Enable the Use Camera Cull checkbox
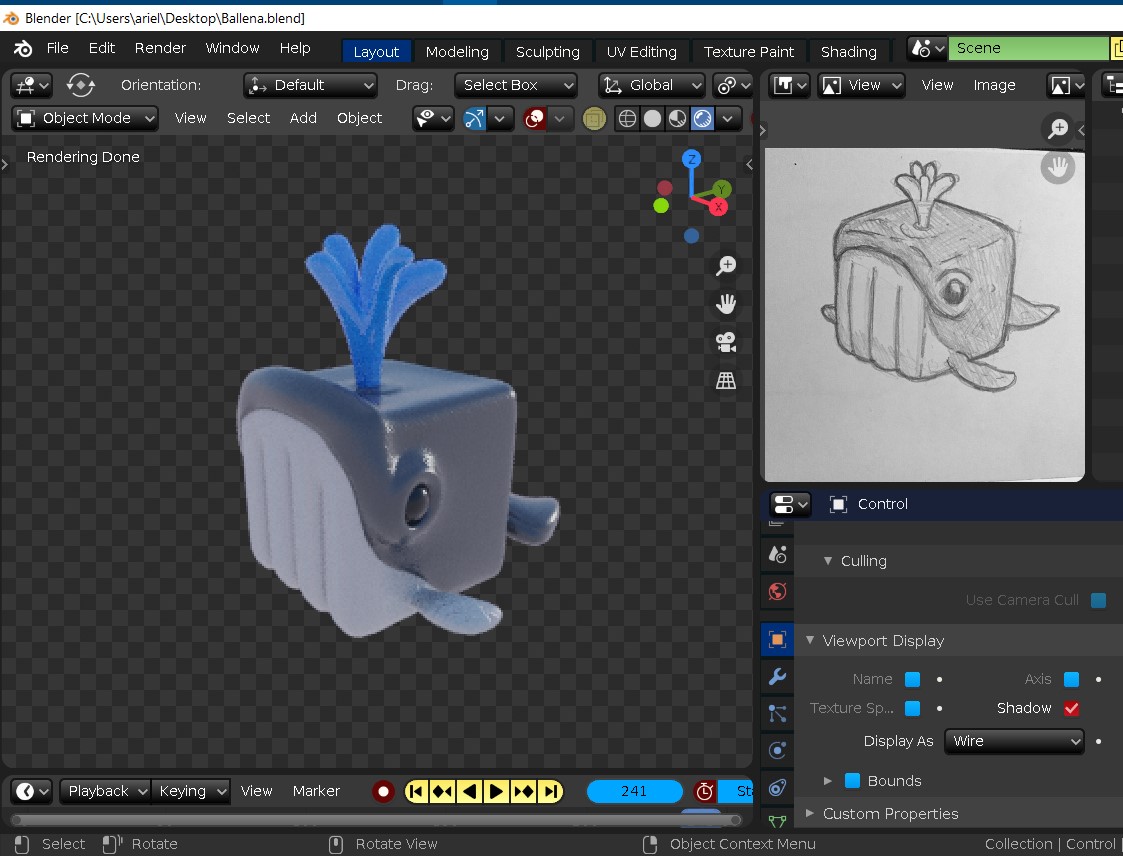This screenshot has width=1123, height=856. click(x=1098, y=600)
